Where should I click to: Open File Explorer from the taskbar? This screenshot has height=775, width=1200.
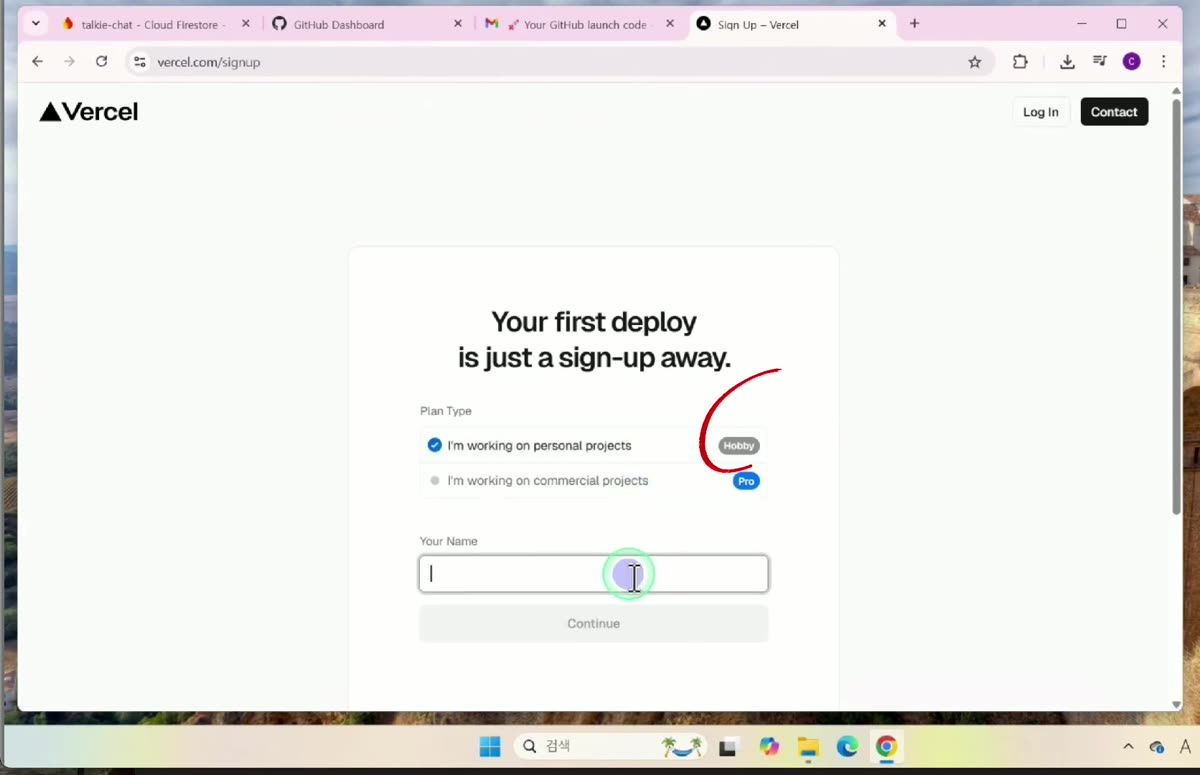808,747
